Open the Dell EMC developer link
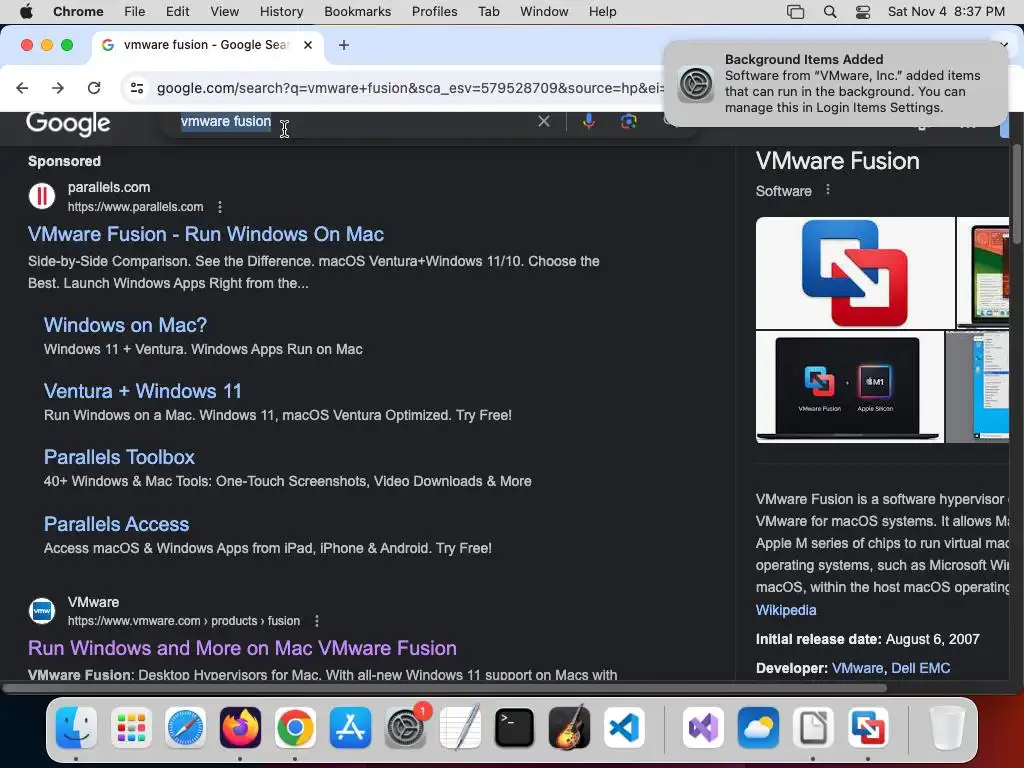 pos(920,668)
